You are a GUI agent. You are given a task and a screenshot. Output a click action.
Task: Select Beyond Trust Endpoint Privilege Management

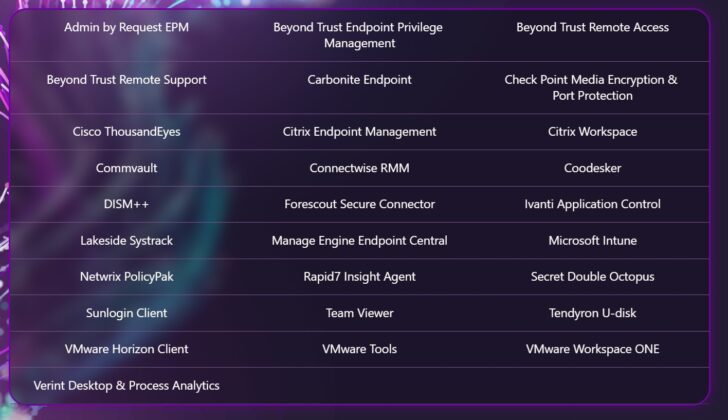pos(358,35)
